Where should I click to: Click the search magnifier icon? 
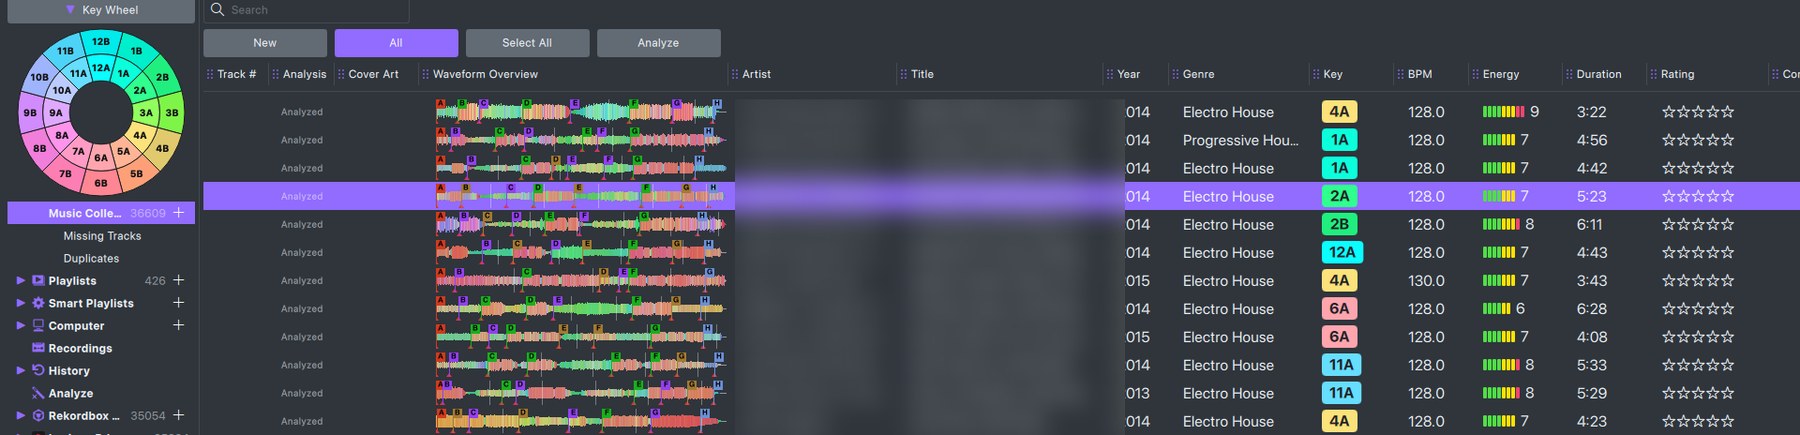(x=217, y=10)
